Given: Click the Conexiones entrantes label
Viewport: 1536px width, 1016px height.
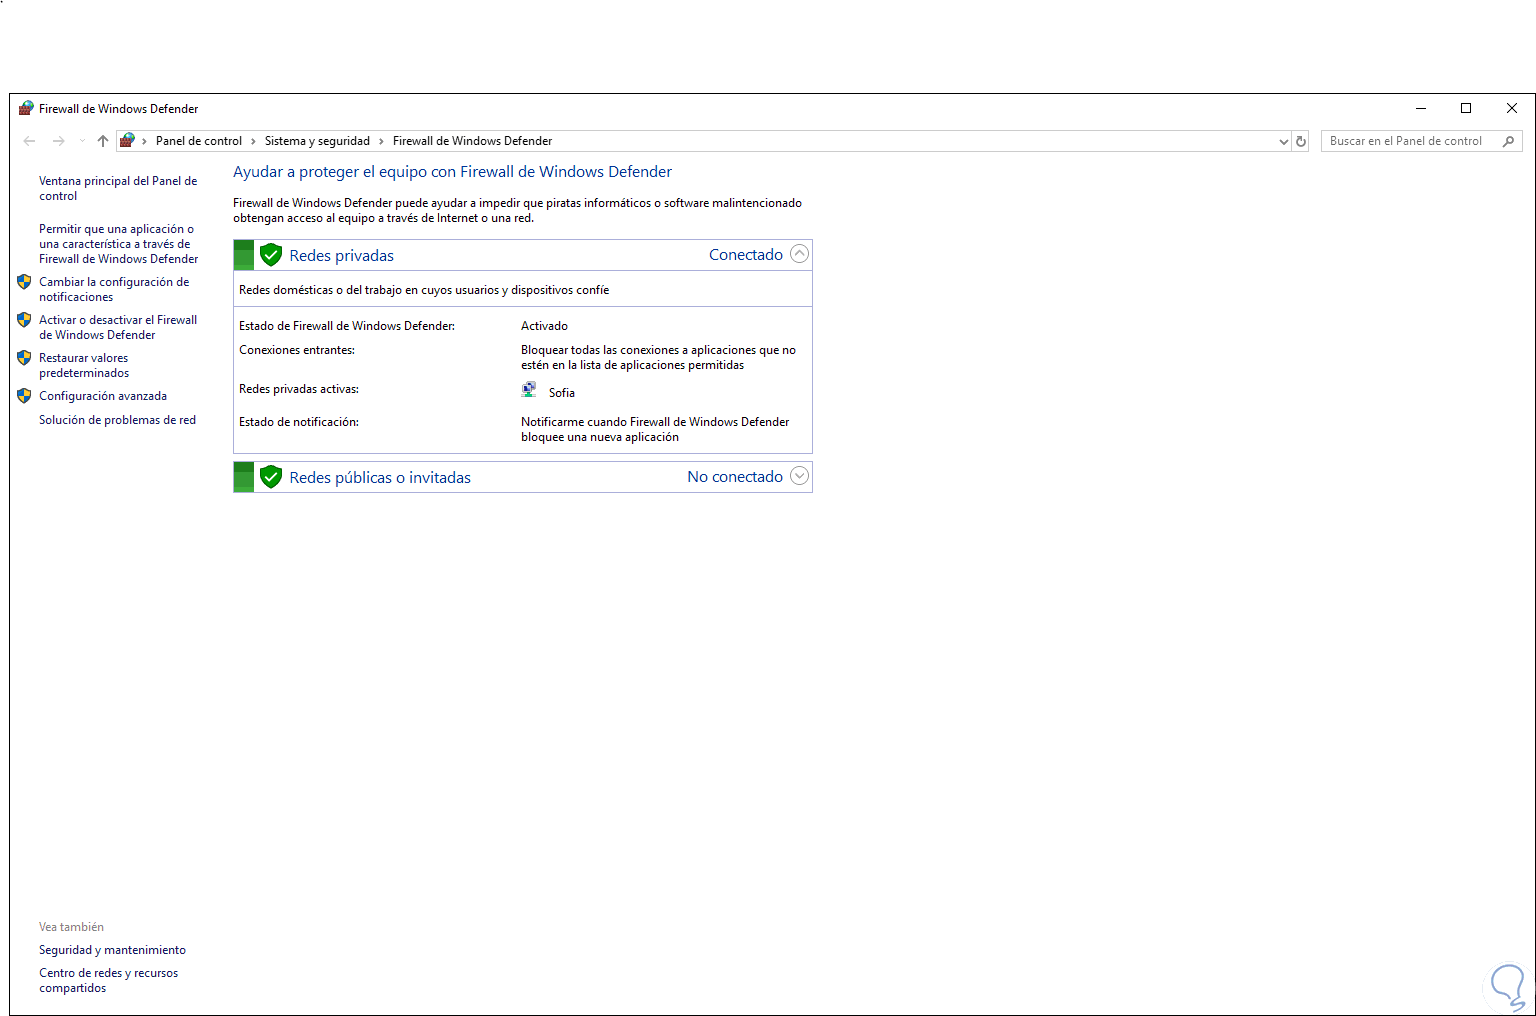Looking at the screenshot, I should pyautogui.click(x=297, y=350).
